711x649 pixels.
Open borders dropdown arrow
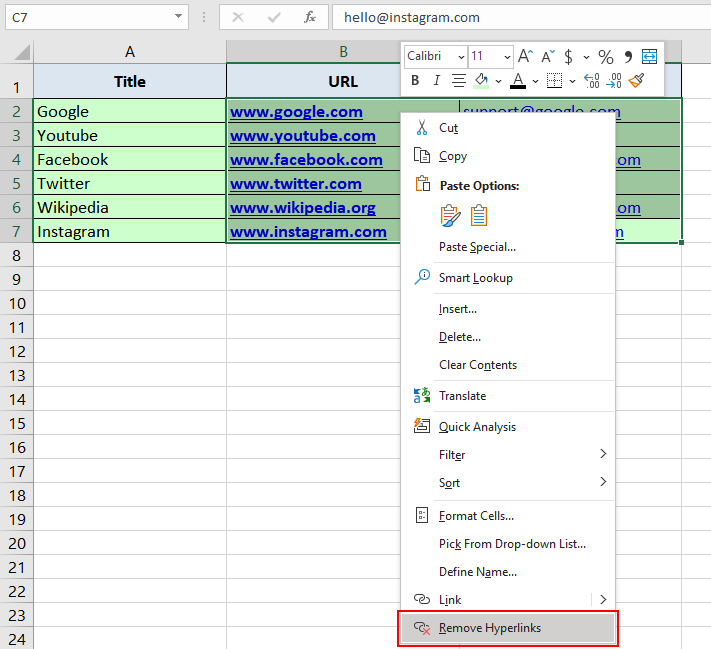(x=572, y=81)
